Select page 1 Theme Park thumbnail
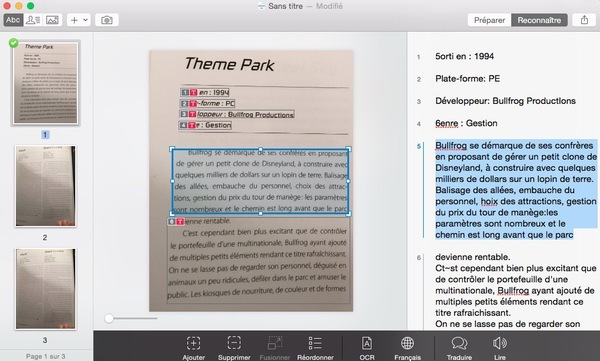 [46, 83]
